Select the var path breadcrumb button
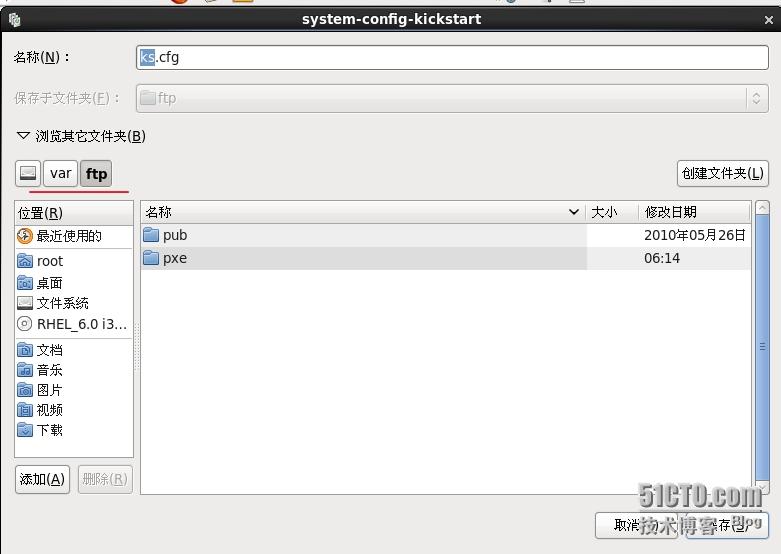The height and width of the screenshot is (554, 781). click(x=60, y=173)
